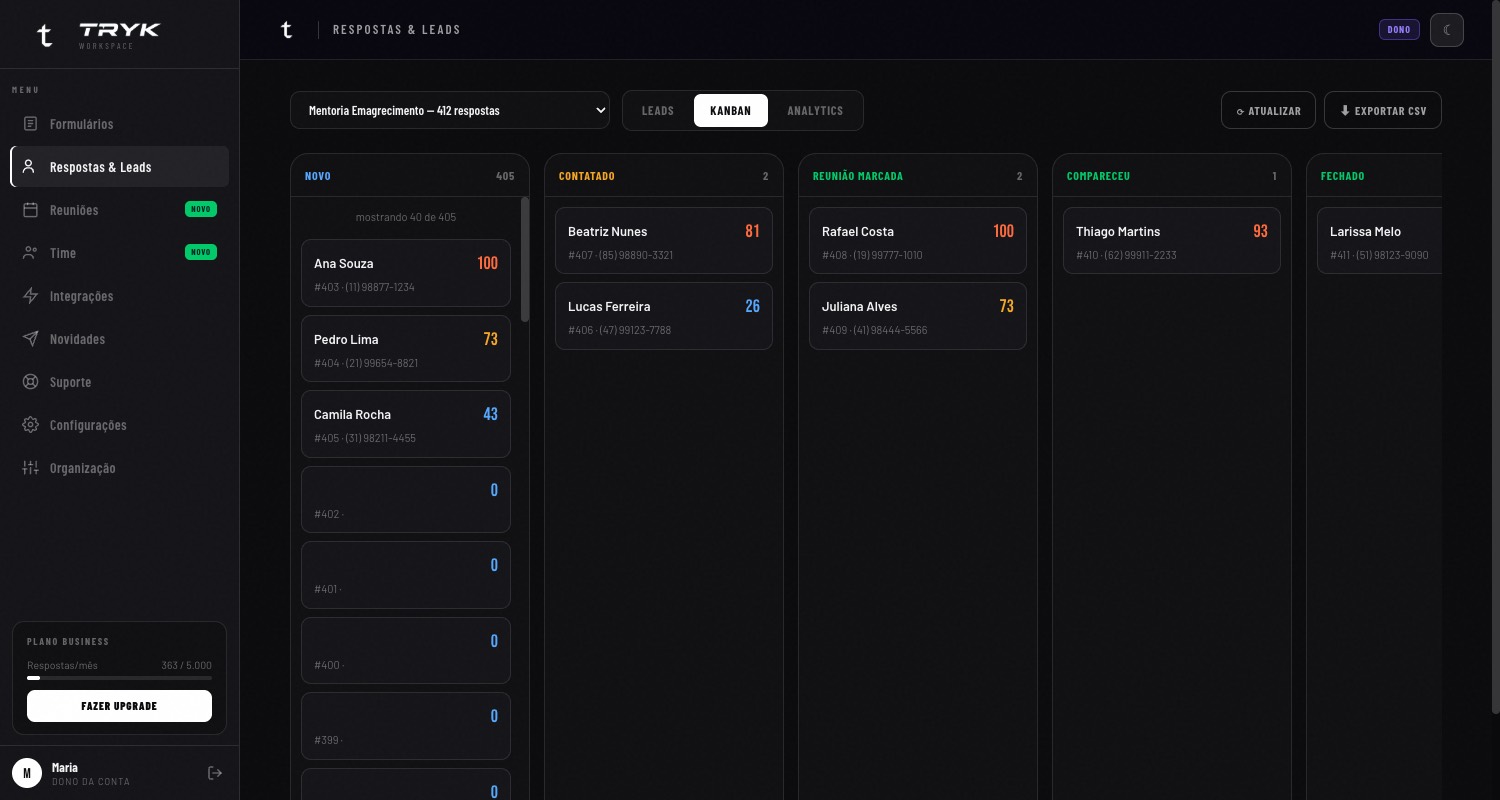Click the Respostas & Leads person icon
The height and width of the screenshot is (800, 1500).
pos(29,167)
